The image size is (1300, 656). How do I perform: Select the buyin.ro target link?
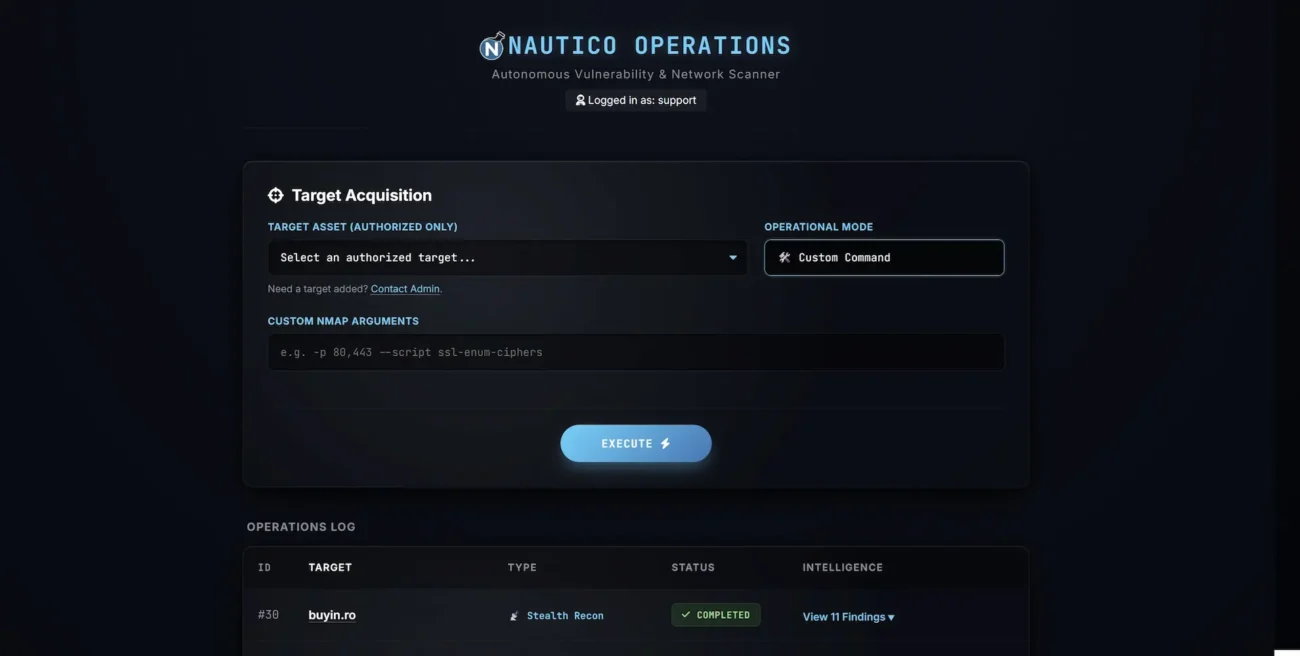pos(331,614)
